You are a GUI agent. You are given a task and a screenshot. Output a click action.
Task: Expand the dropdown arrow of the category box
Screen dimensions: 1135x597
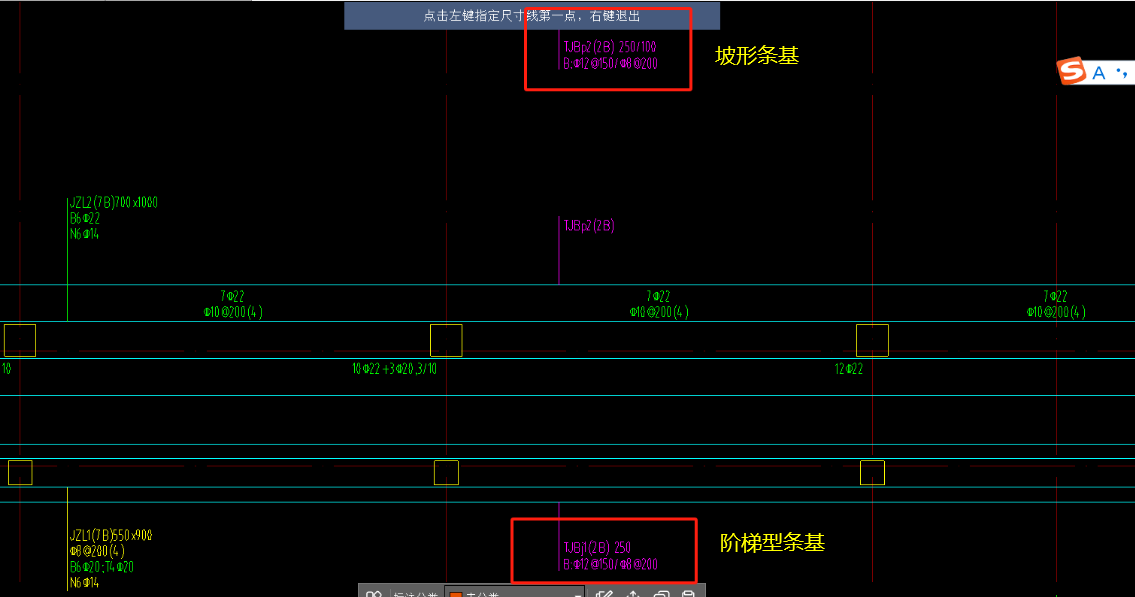[577, 594]
